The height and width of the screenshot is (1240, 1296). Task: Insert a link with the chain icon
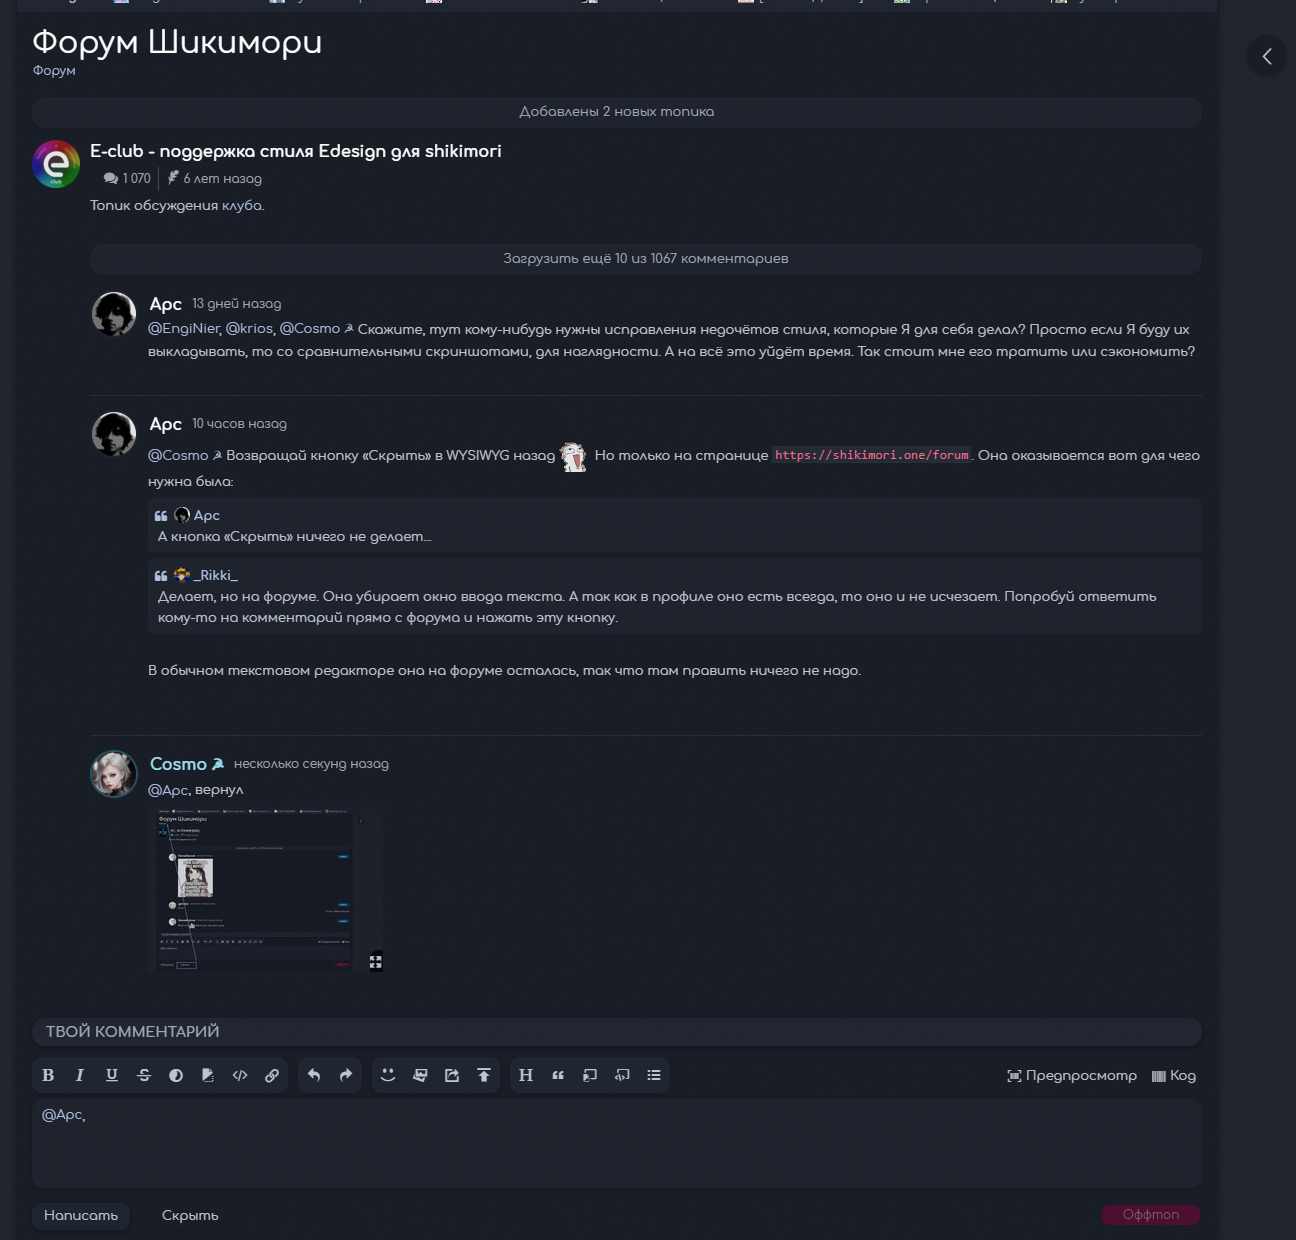(272, 1075)
